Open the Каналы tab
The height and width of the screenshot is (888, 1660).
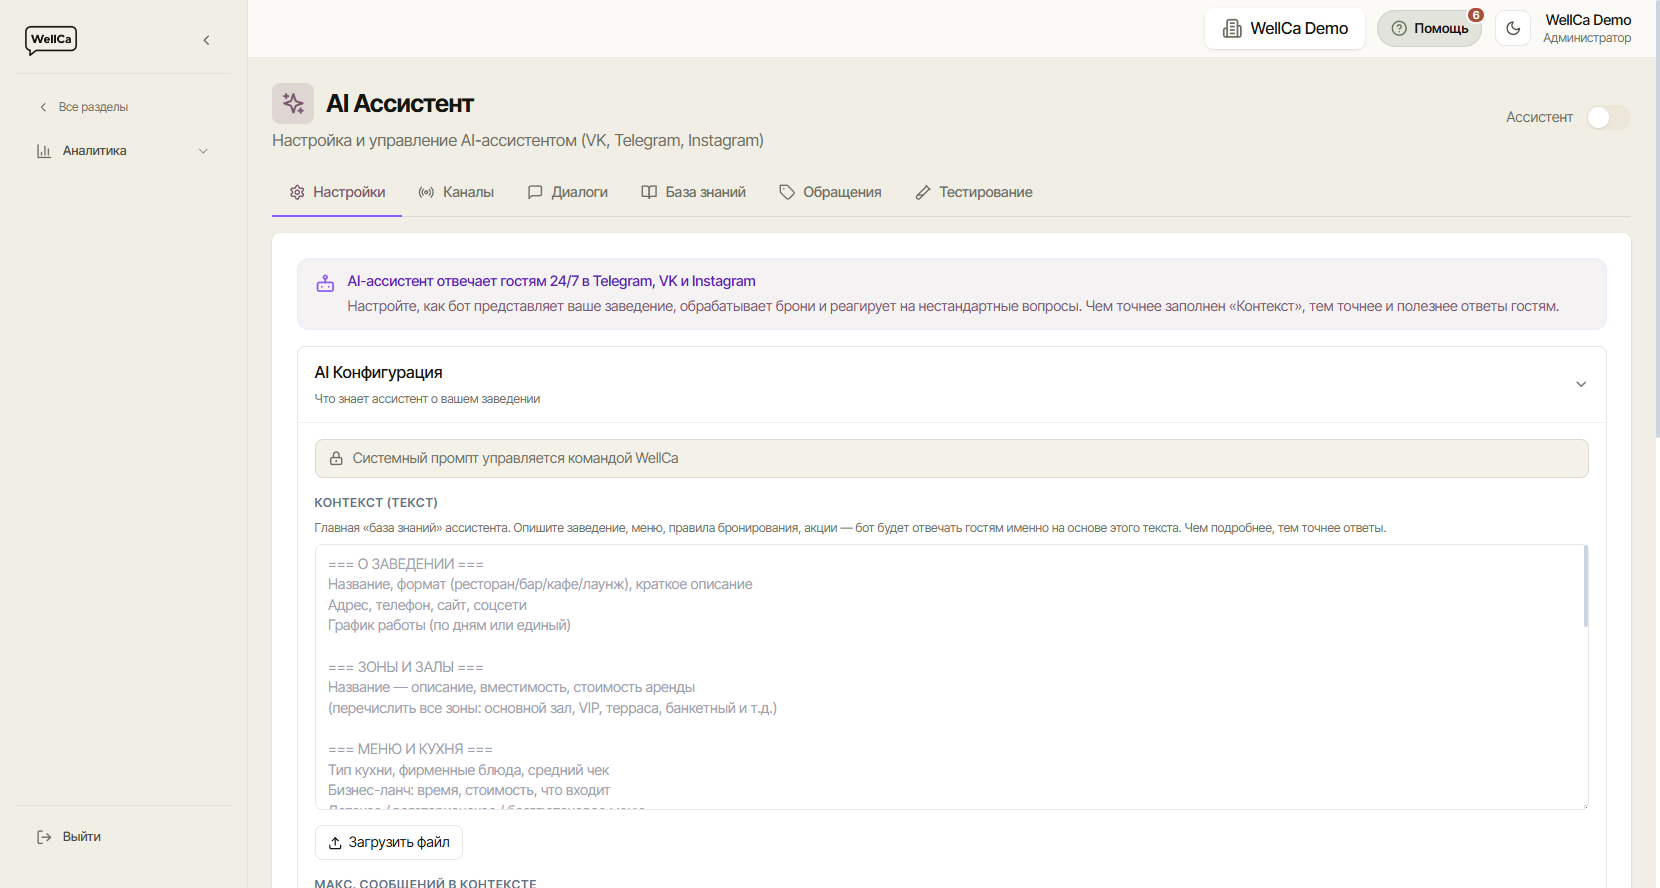pos(456,192)
